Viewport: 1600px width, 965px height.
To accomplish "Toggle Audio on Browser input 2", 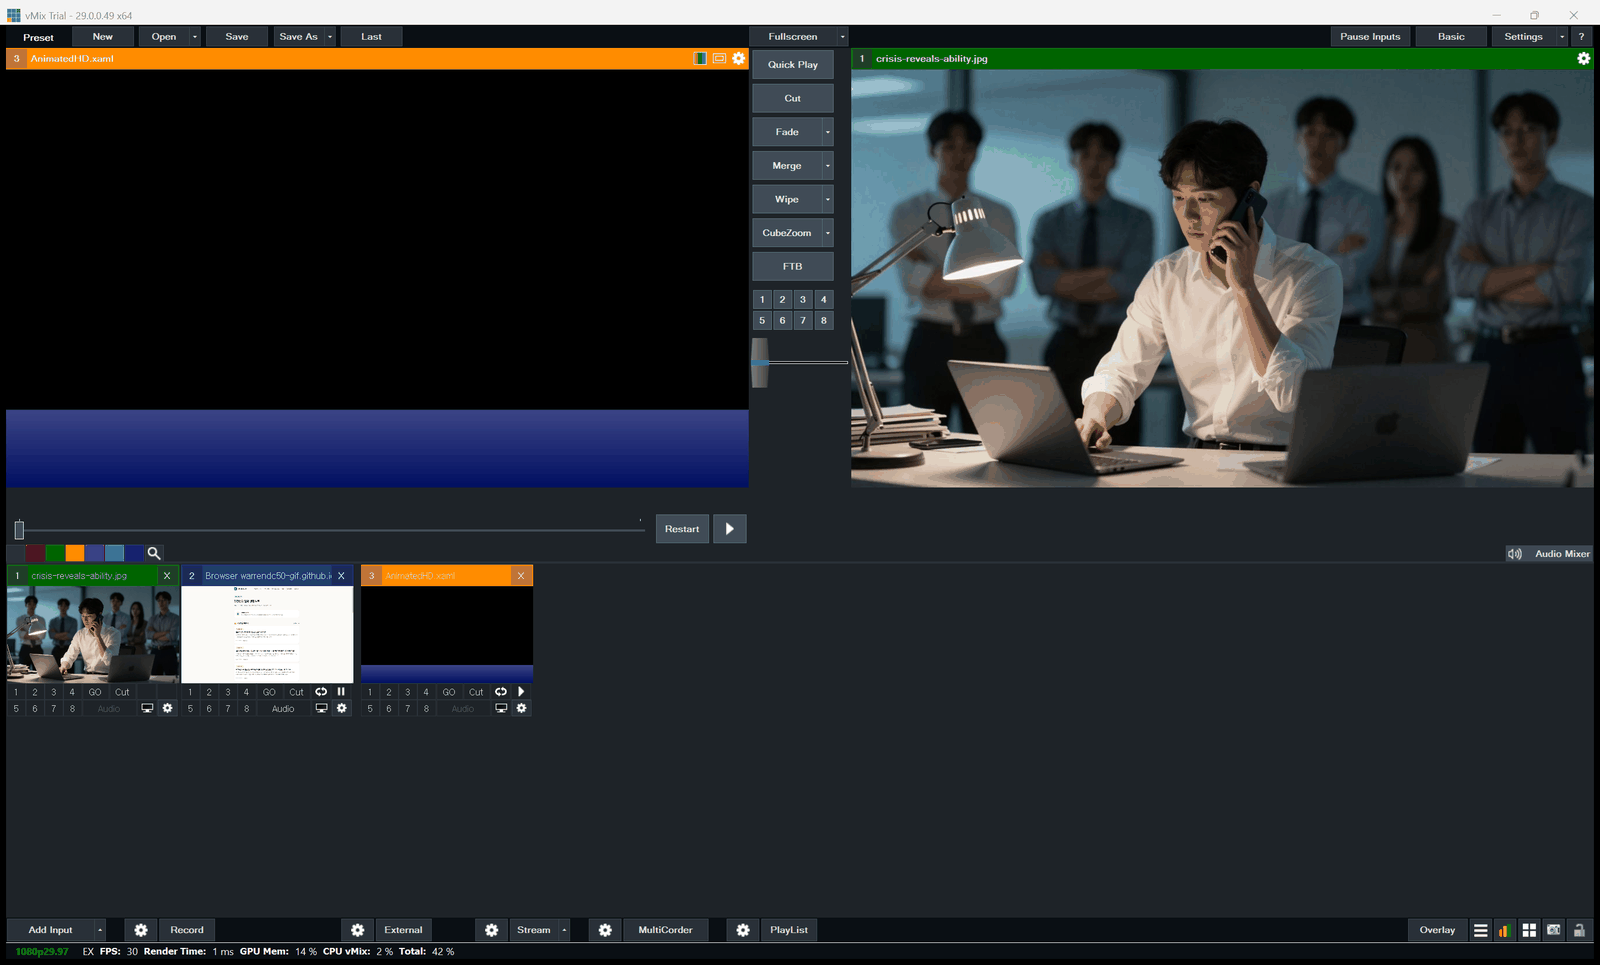I will point(283,708).
